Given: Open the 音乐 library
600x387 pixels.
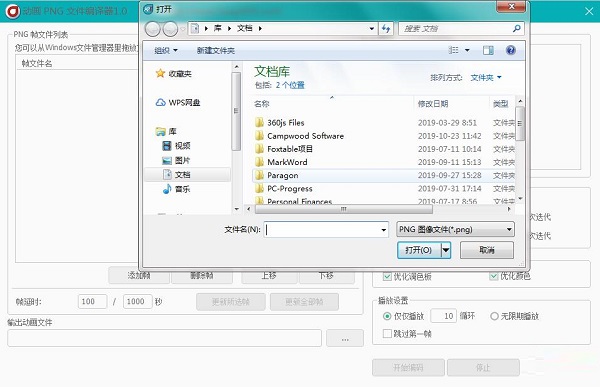Looking at the screenshot, I should click(176, 189).
